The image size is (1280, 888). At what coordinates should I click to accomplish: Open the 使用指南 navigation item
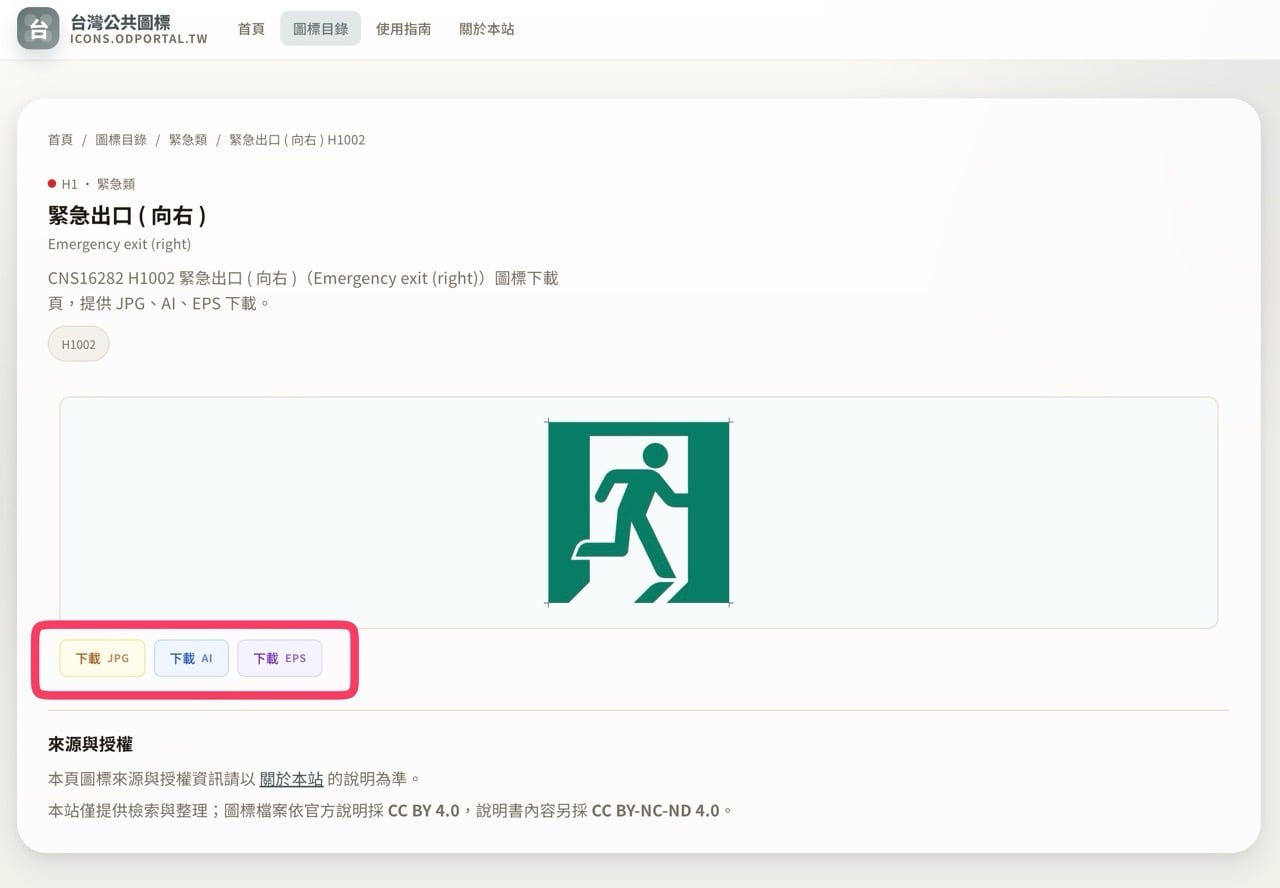click(403, 29)
